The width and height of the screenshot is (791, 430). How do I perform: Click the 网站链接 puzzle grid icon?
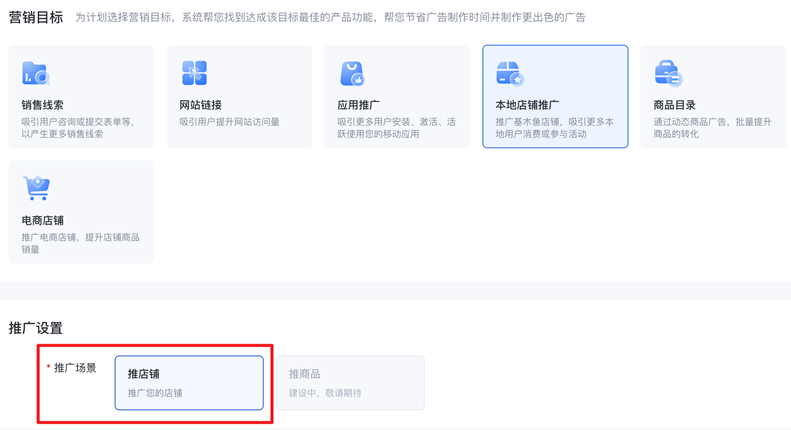194,72
